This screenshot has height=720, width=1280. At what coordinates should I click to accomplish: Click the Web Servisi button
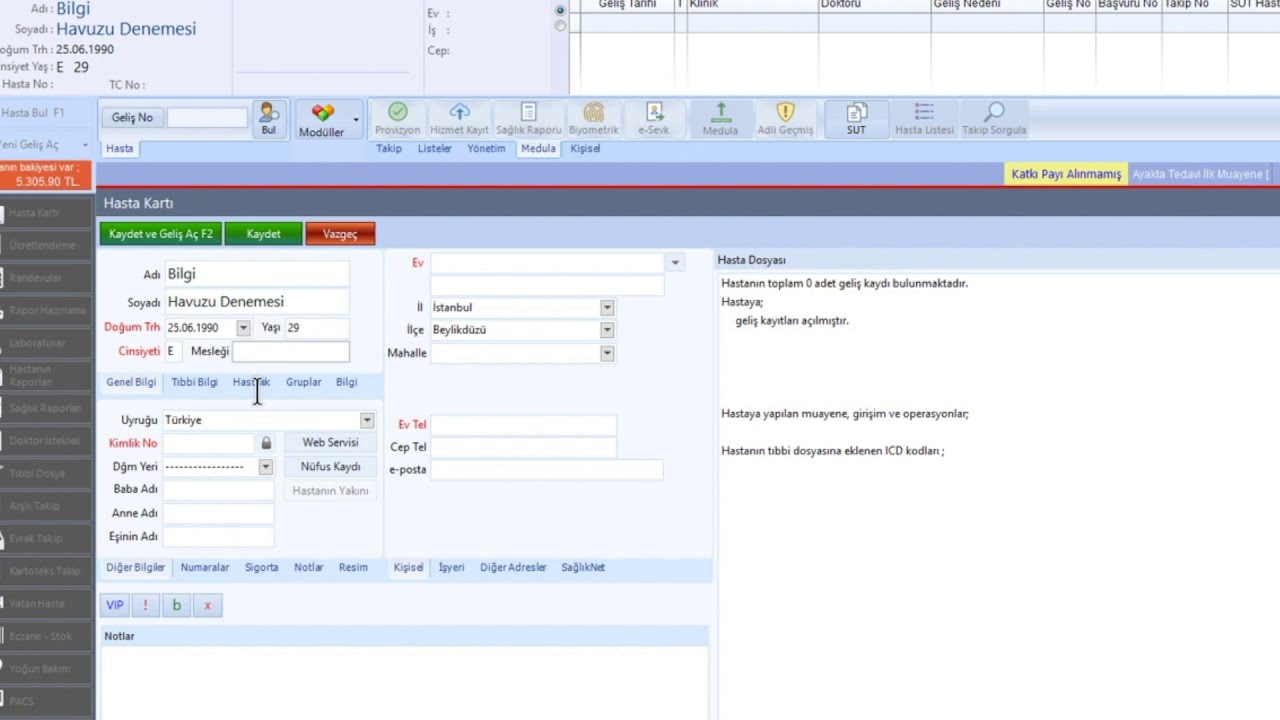[330, 443]
